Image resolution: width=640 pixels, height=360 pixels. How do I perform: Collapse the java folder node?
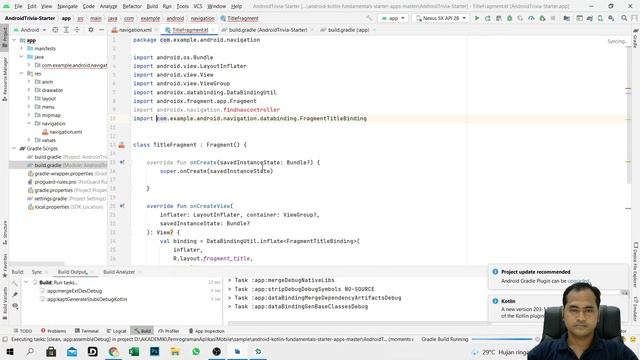pos(22,57)
